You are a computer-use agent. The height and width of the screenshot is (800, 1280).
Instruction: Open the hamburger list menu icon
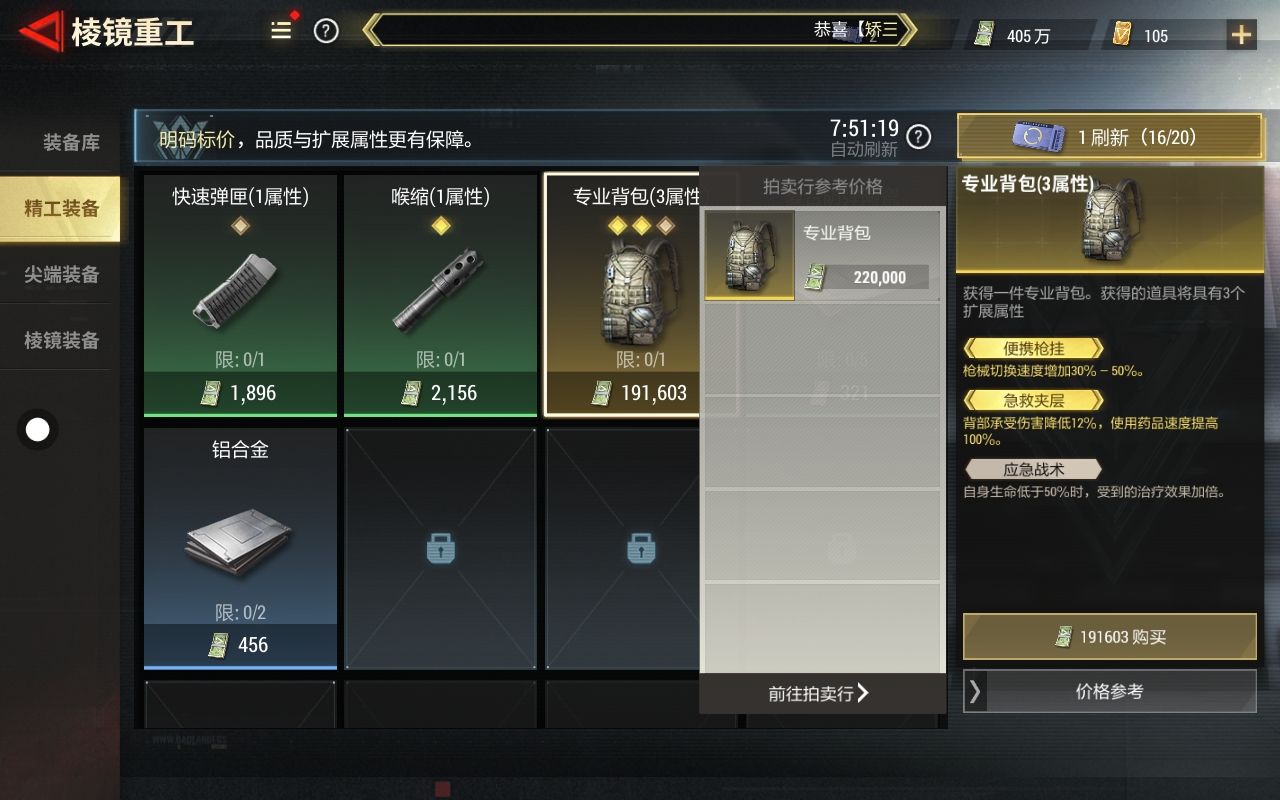coord(281,30)
